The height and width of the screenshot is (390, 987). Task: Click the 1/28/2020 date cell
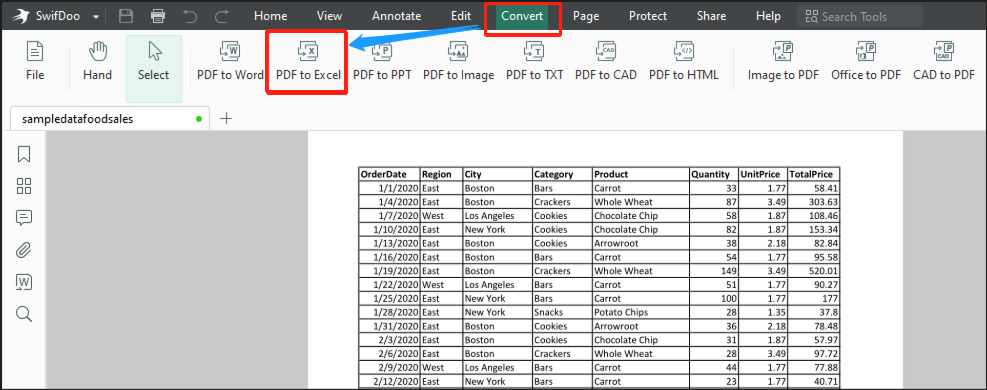pyautogui.click(x=389, y=312)
